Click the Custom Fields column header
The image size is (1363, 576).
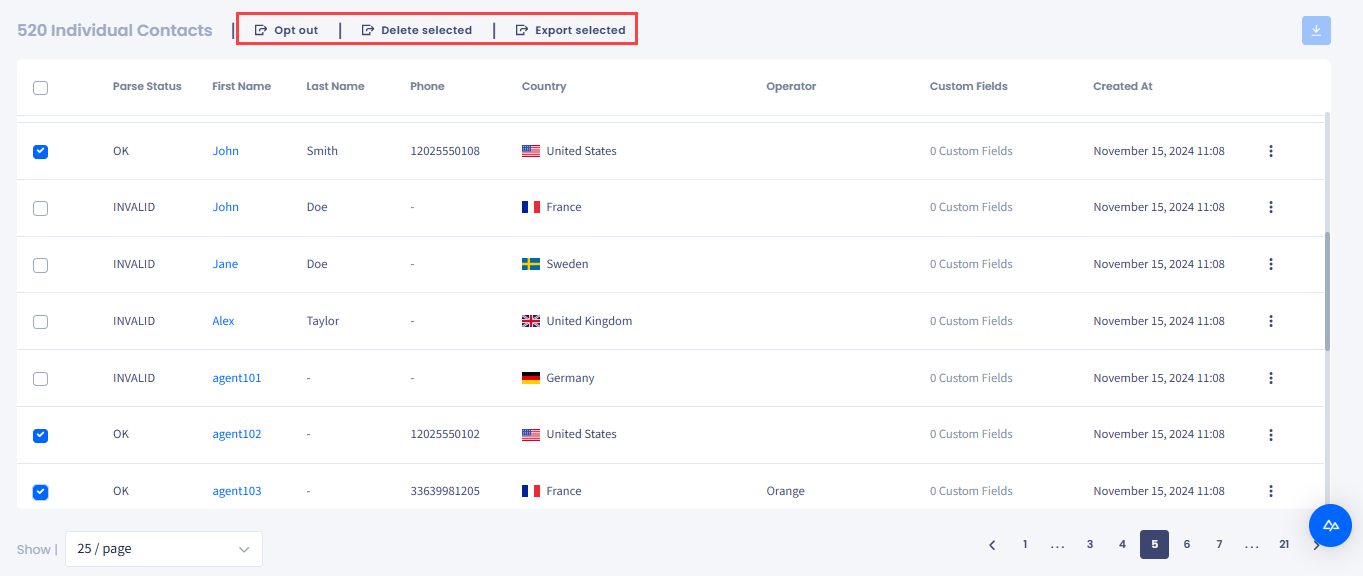969,86
